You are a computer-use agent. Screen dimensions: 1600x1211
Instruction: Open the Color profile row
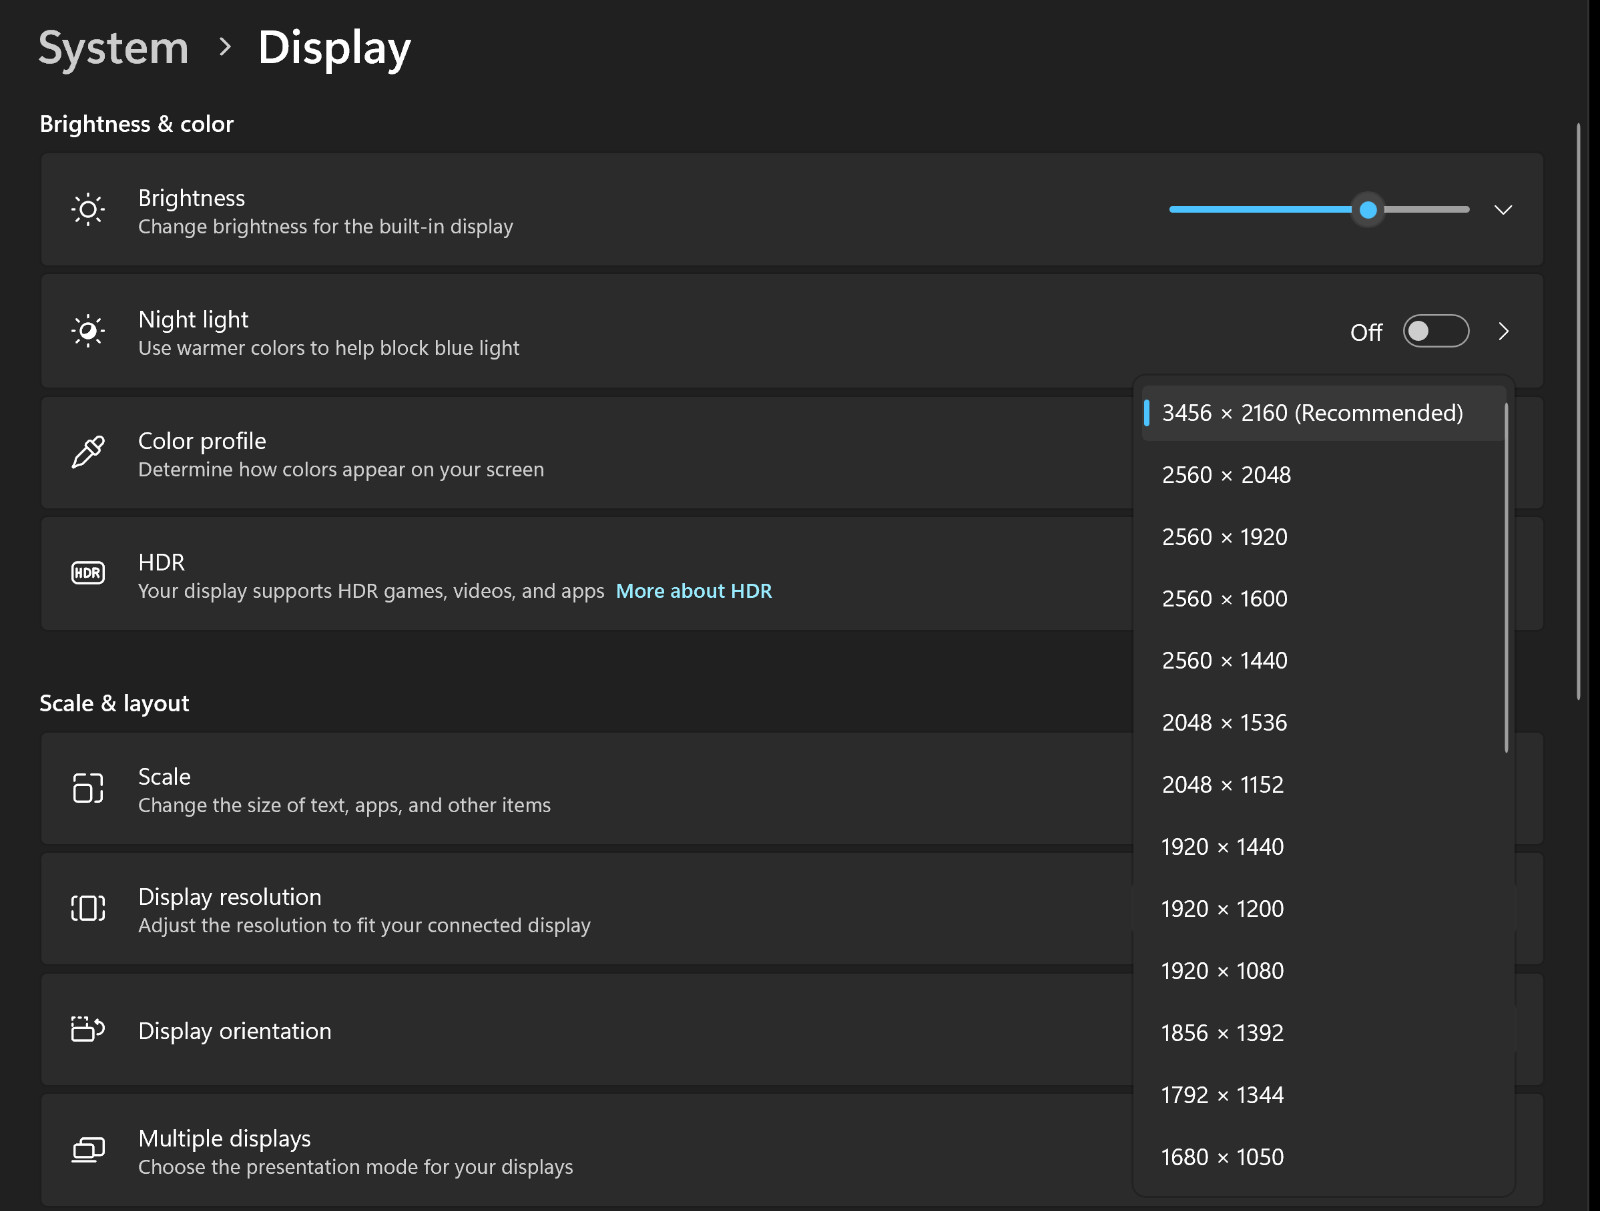(x=587, y=453)
